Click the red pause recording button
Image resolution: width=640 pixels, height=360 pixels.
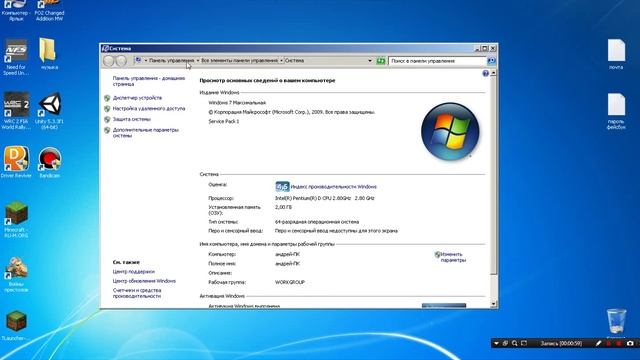click(609, 344)
